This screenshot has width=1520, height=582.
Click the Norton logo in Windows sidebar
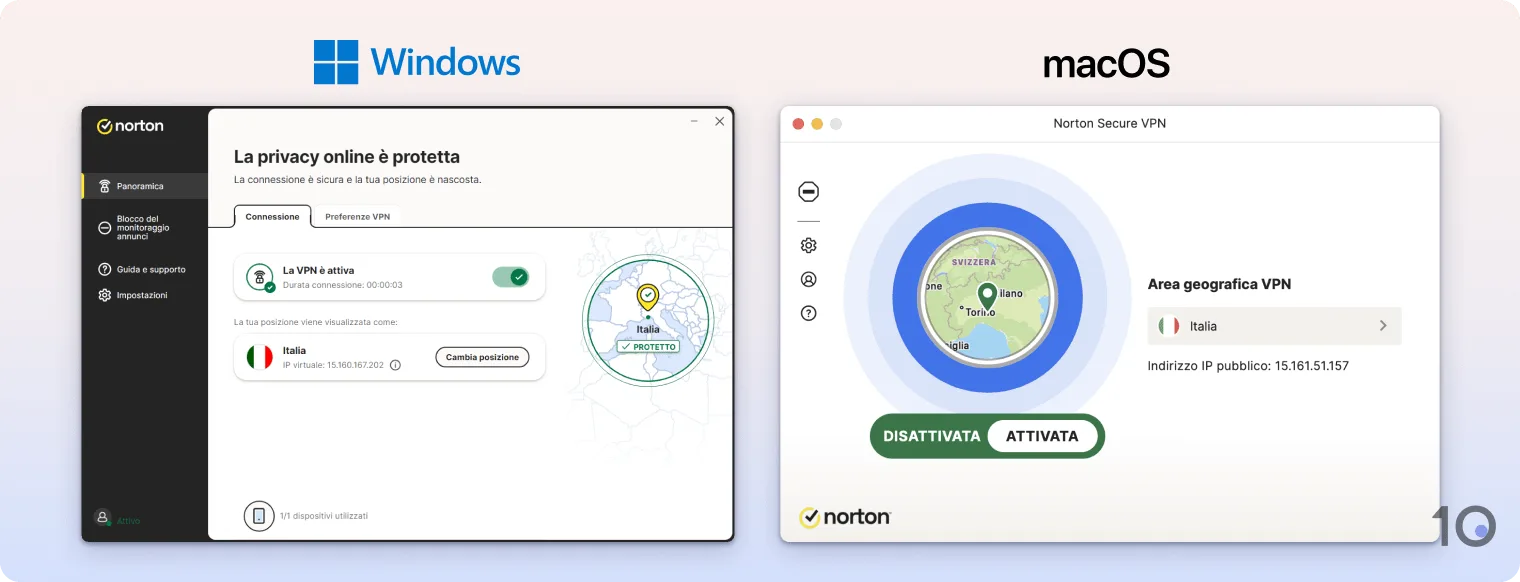[130, 126]
